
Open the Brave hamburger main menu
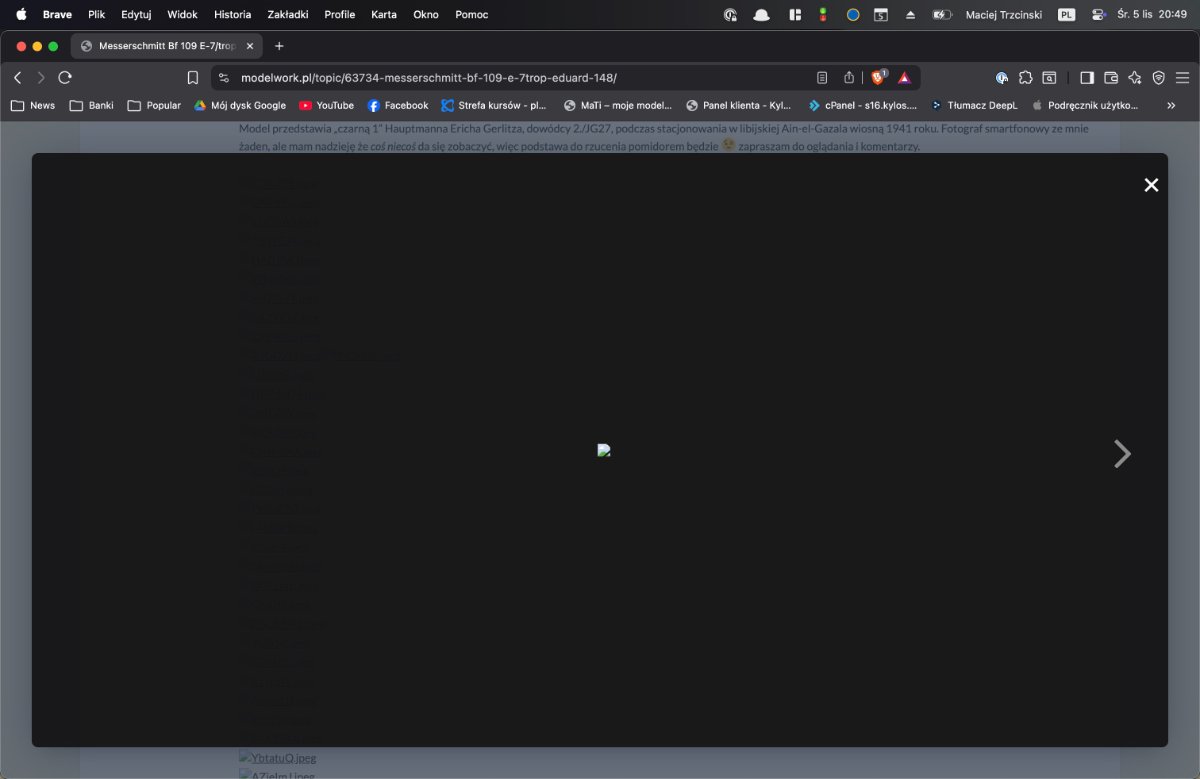click(1182, 77)
